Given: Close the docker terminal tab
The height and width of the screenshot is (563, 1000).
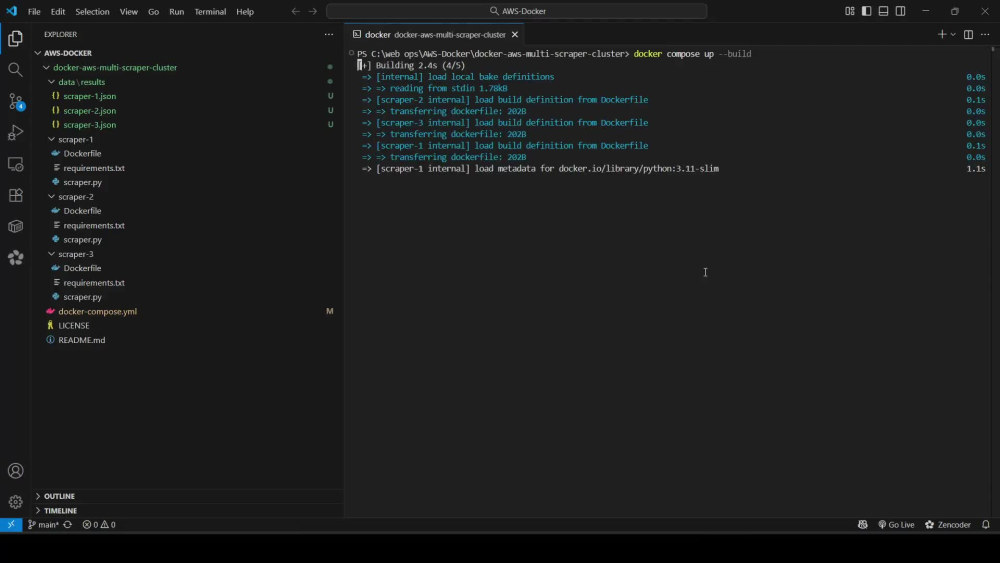Looking at the screenshot, I should coord(515,34).
